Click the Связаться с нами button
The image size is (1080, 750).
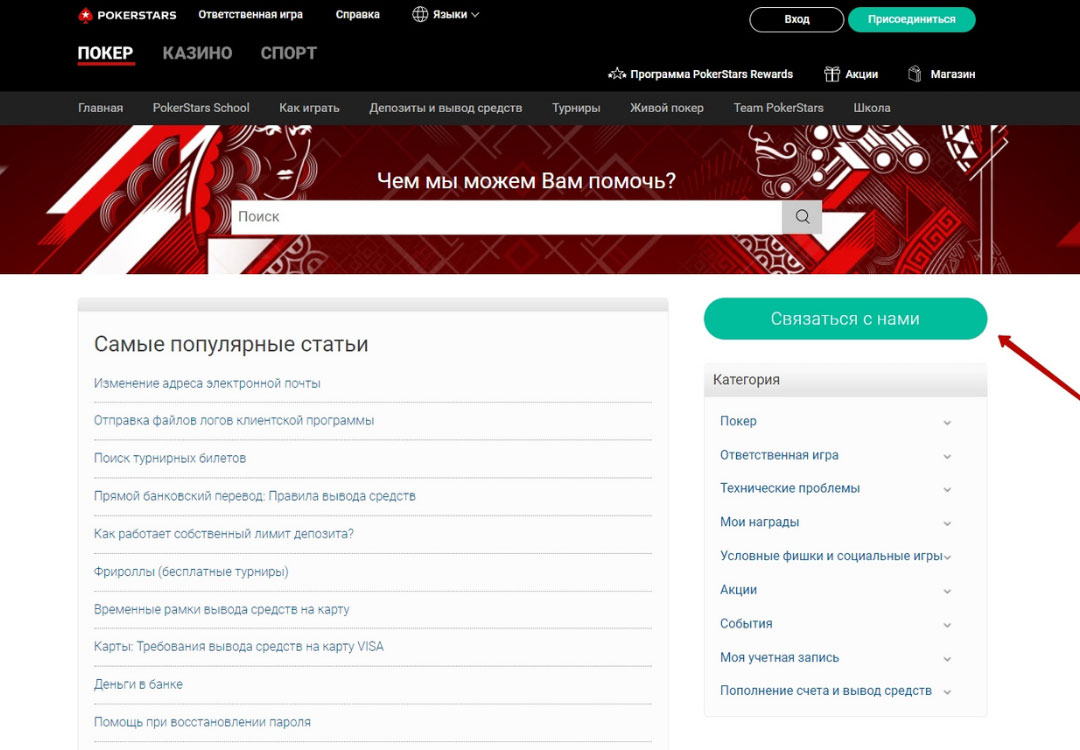pos(845,319)
